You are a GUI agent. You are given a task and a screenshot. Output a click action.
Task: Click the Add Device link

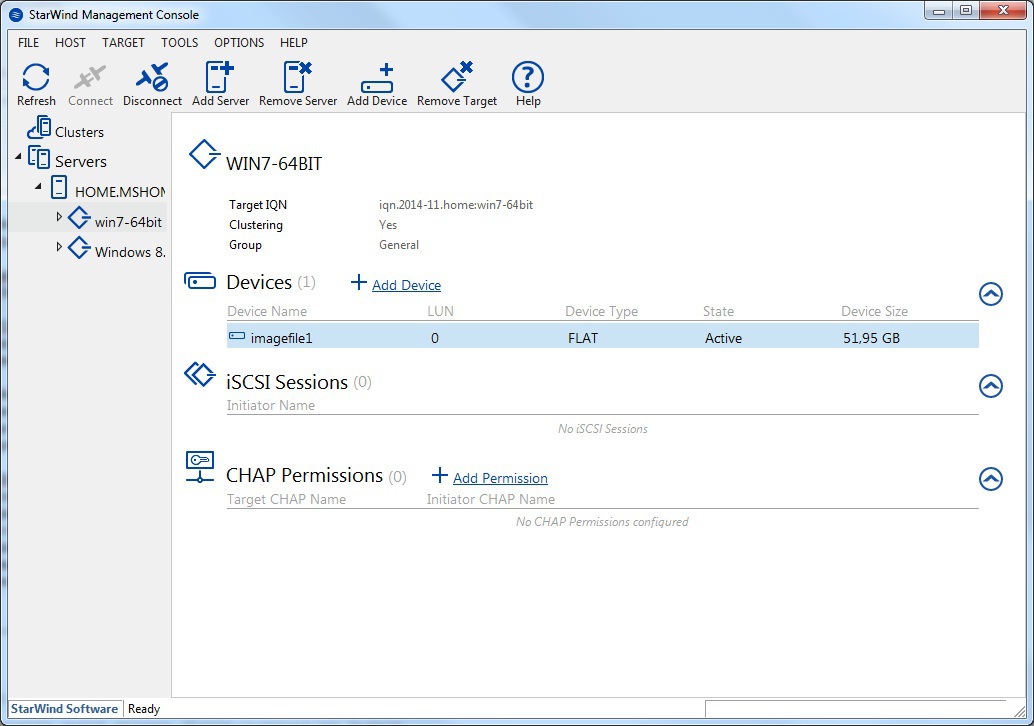[406, 285]
